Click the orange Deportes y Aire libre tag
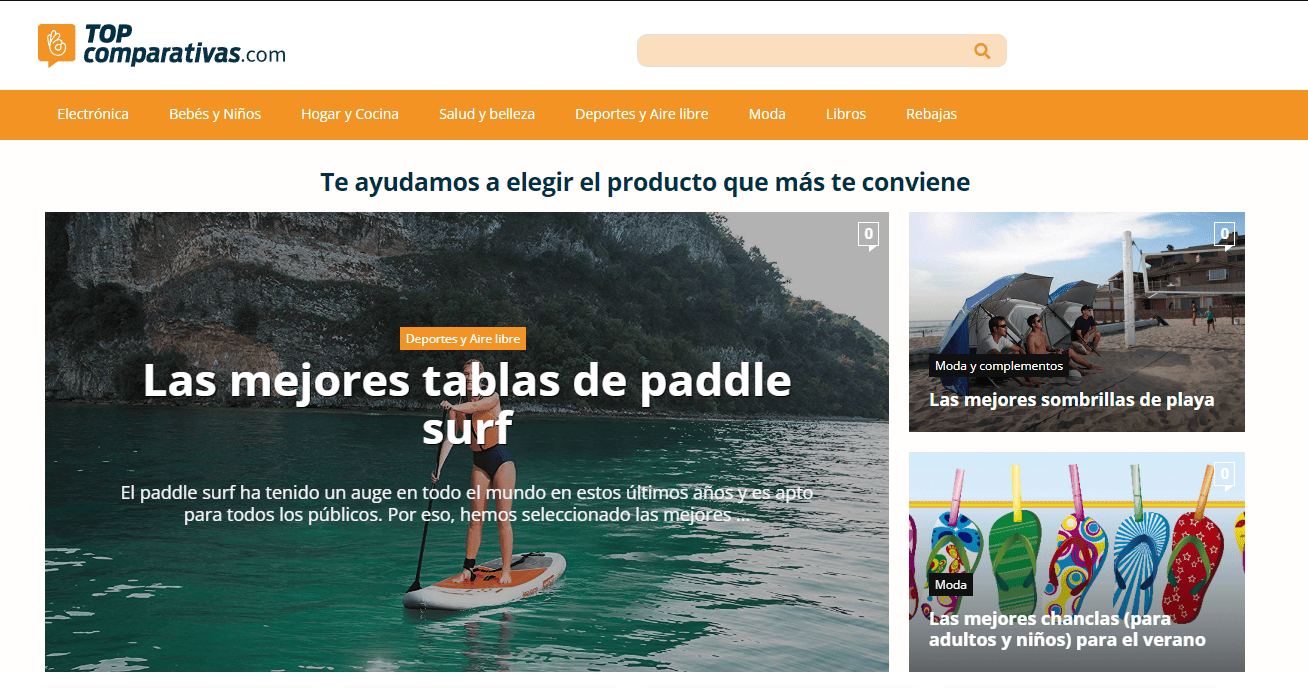Screen dimensions: 1308x688 463,339
